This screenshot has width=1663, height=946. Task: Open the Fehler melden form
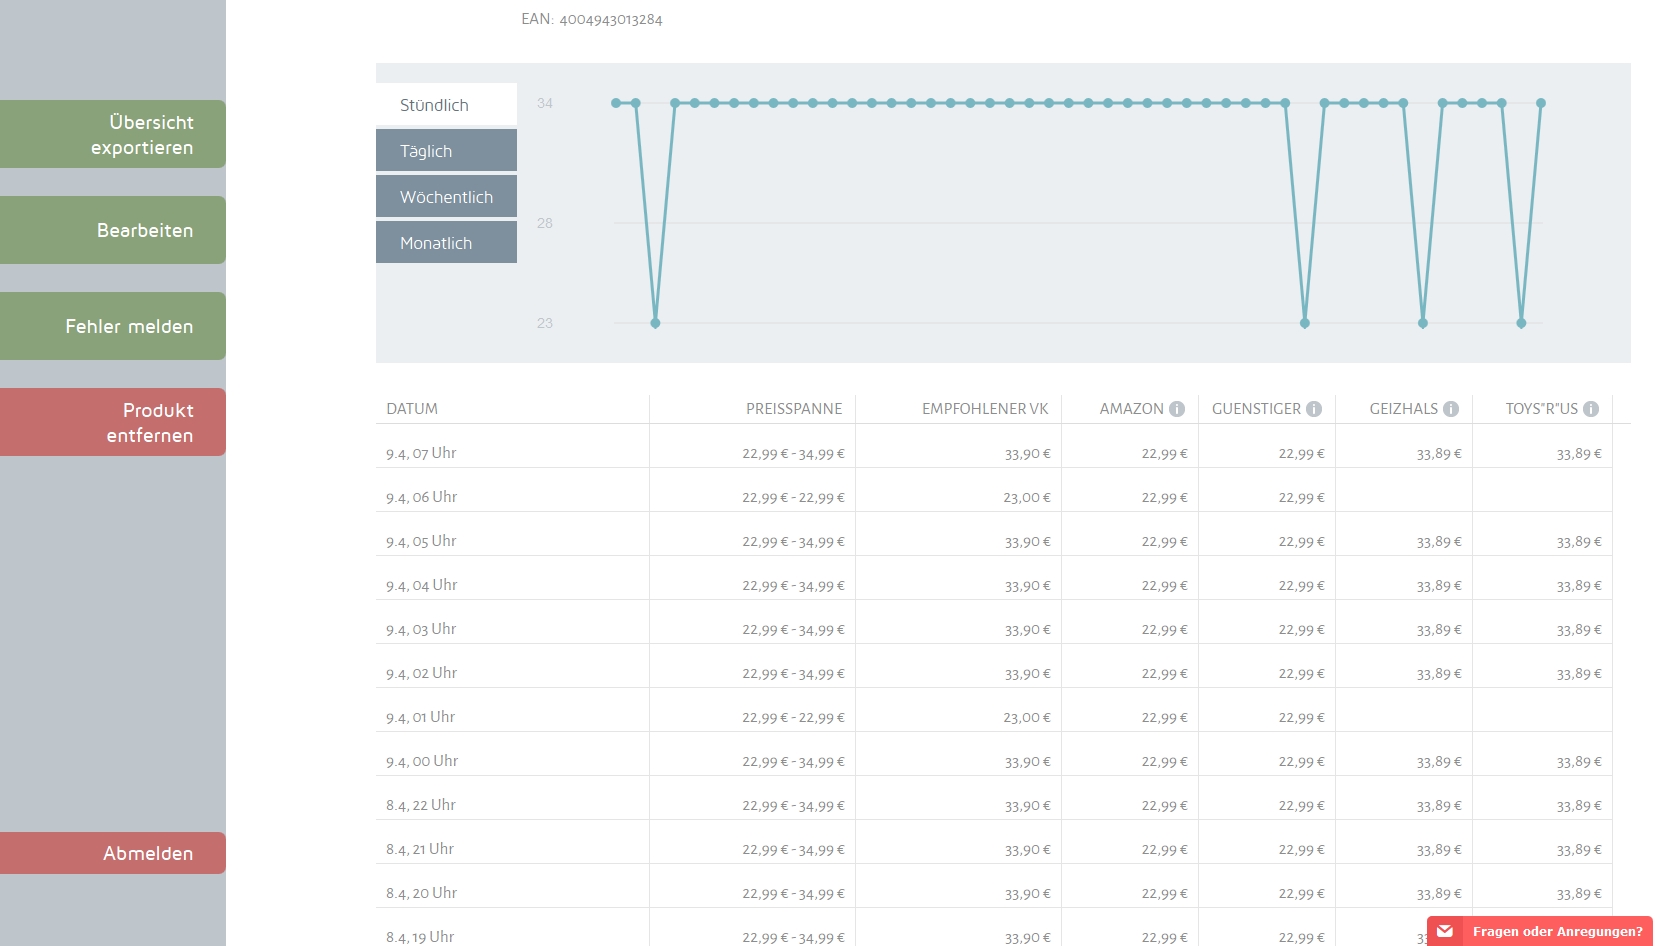tap(113, 327)
